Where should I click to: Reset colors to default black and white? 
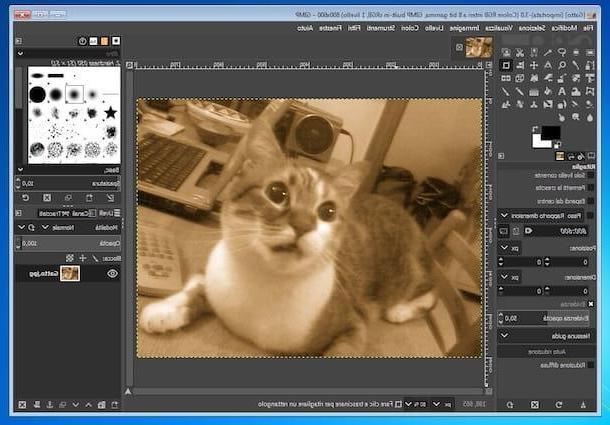click(x=557, y=146)
